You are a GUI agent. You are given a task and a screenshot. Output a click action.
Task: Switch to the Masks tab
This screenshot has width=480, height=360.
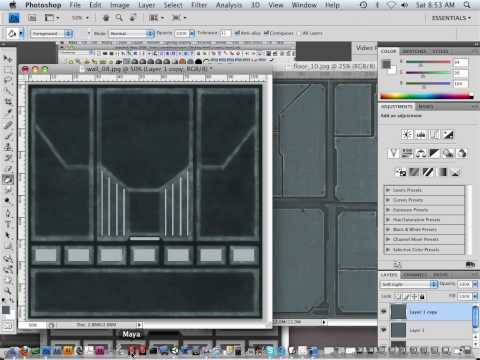click(425, 107)
